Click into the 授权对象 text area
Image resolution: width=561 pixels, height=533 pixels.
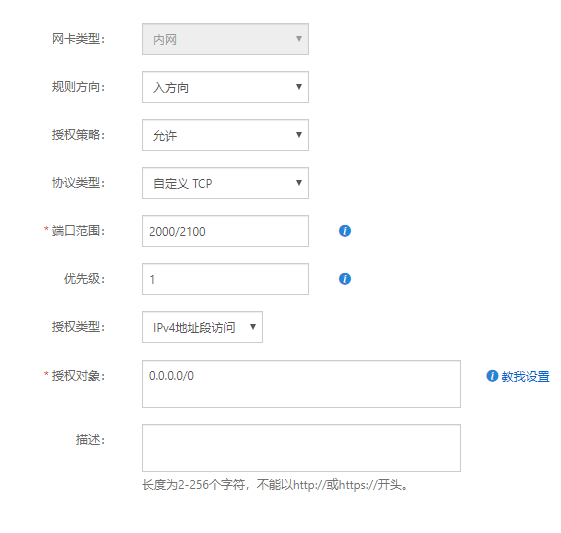(x=301, y=384)
